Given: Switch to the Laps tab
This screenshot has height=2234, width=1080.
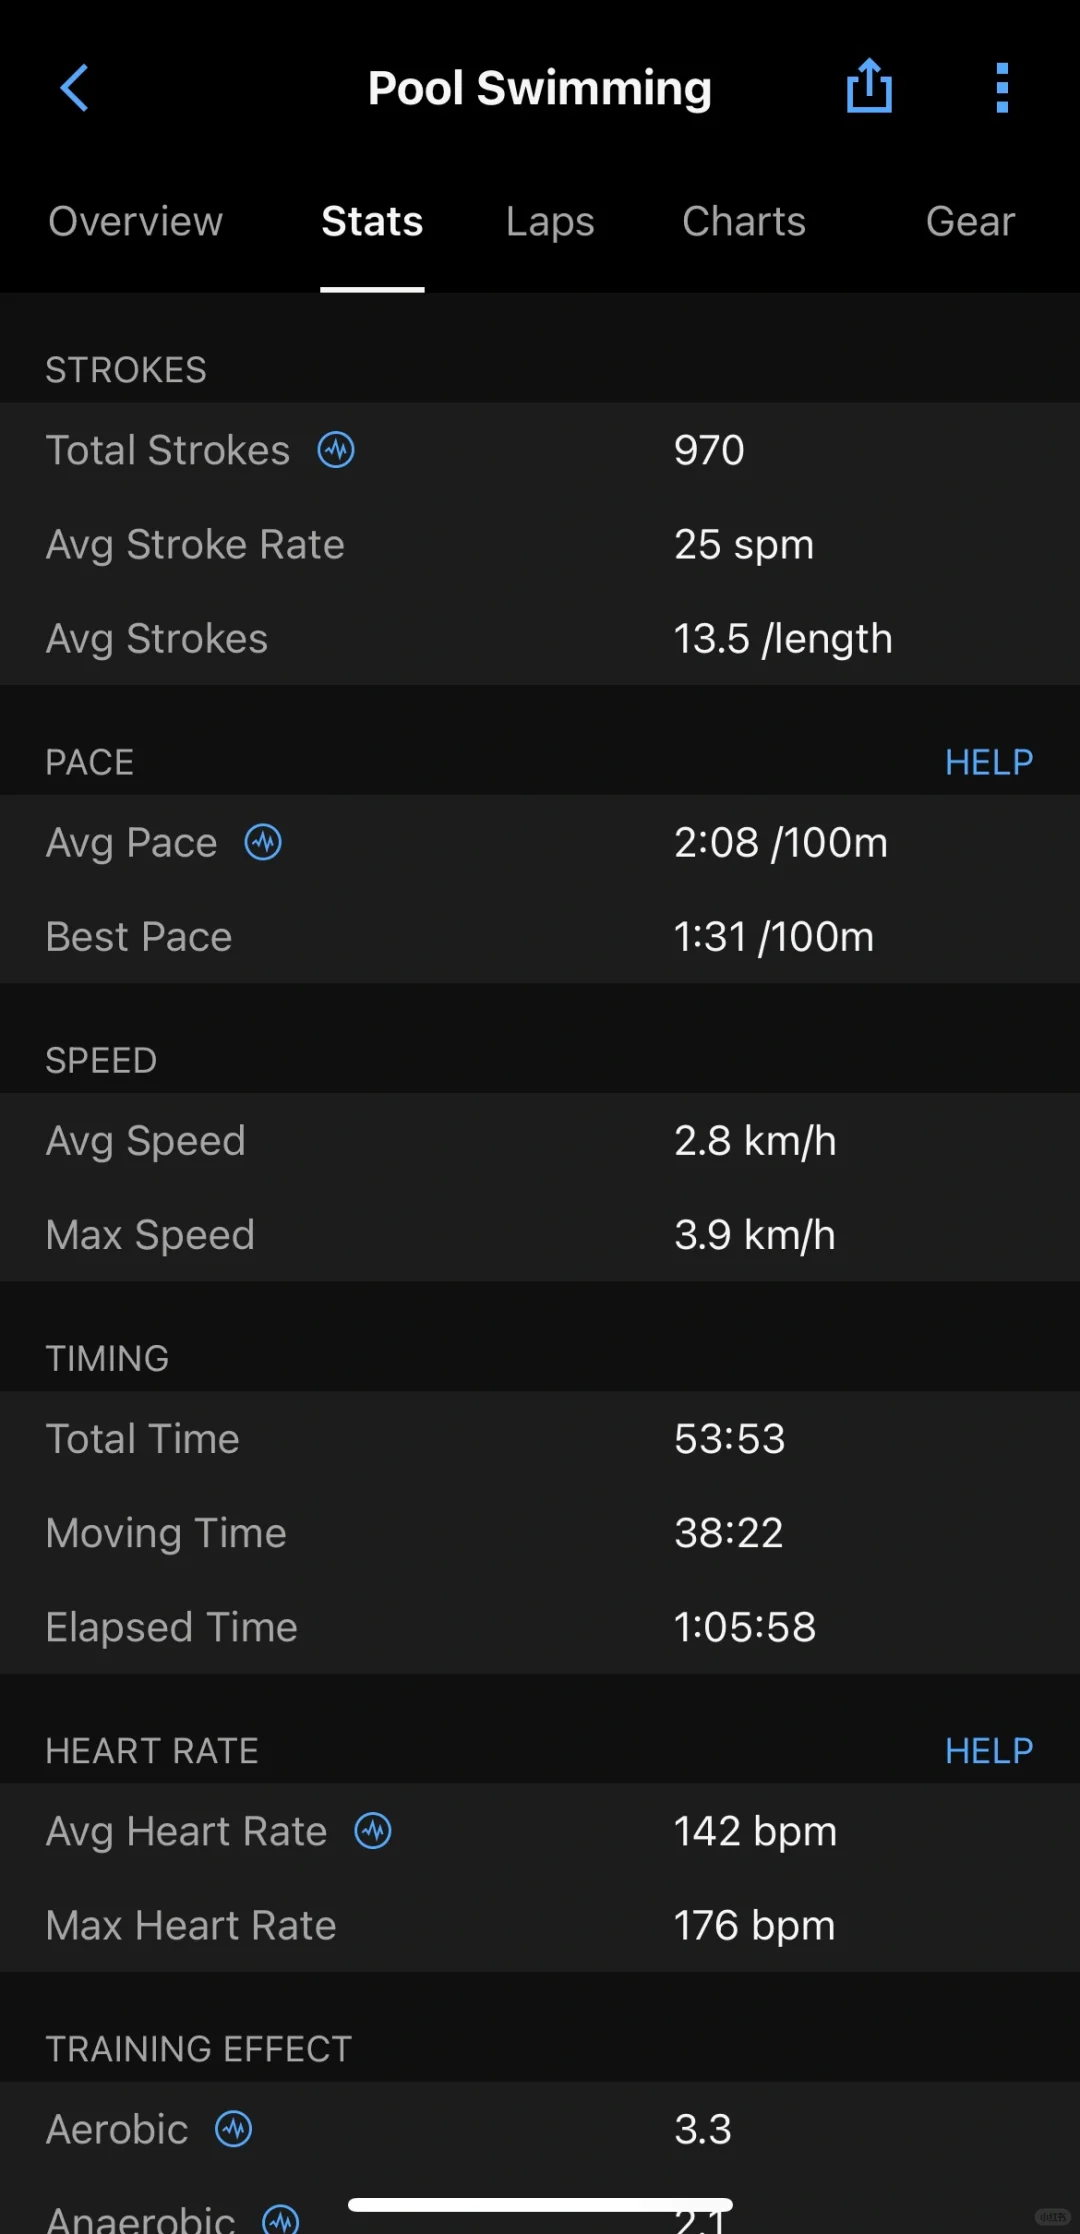Looking at the screenshot, I should click(550, 221).
